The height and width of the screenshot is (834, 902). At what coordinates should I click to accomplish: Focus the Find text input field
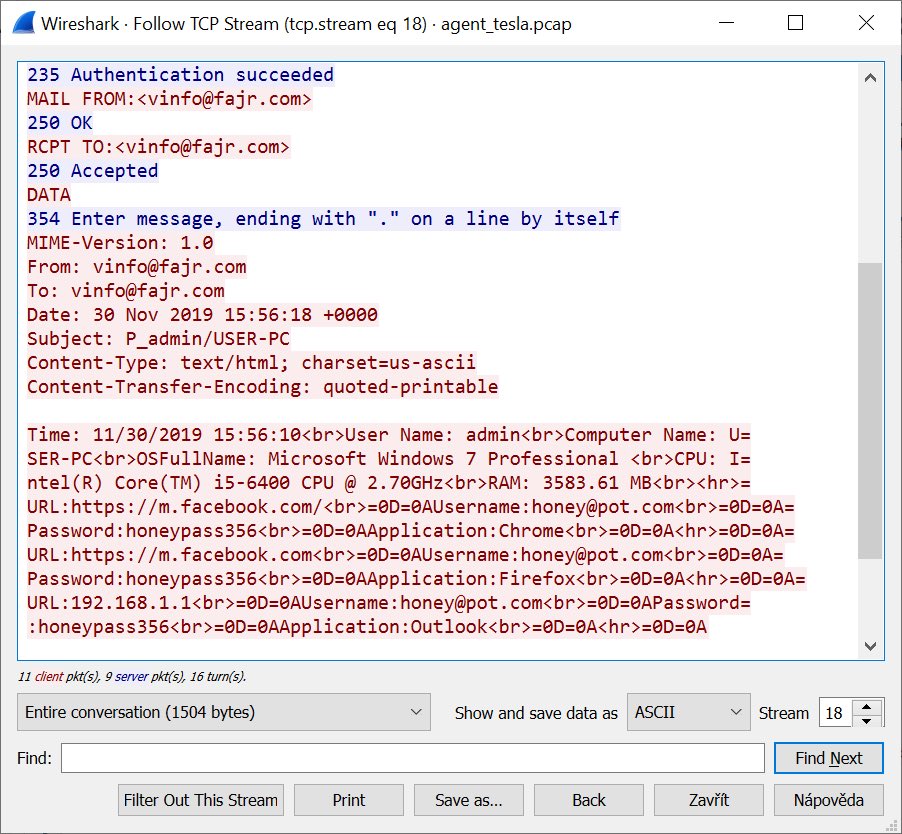[412, 758]
